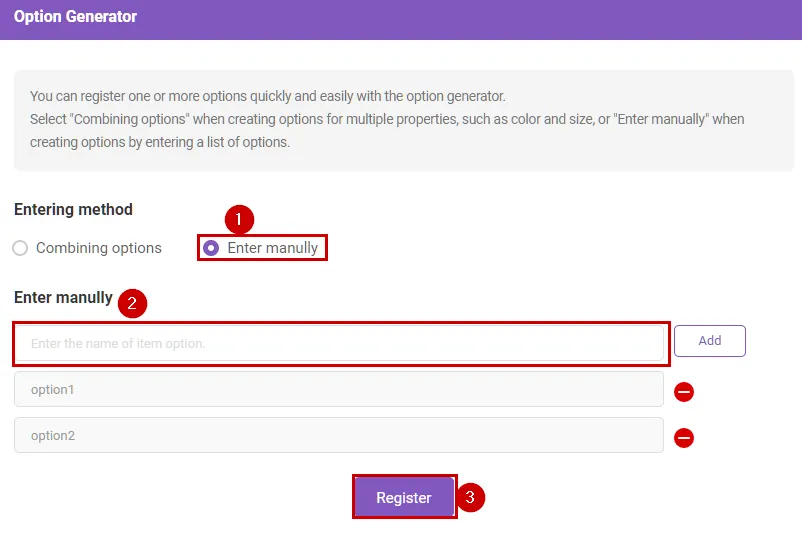
Task: Click the bold "Enter manully" section heading
Action: tap(63, 297)
